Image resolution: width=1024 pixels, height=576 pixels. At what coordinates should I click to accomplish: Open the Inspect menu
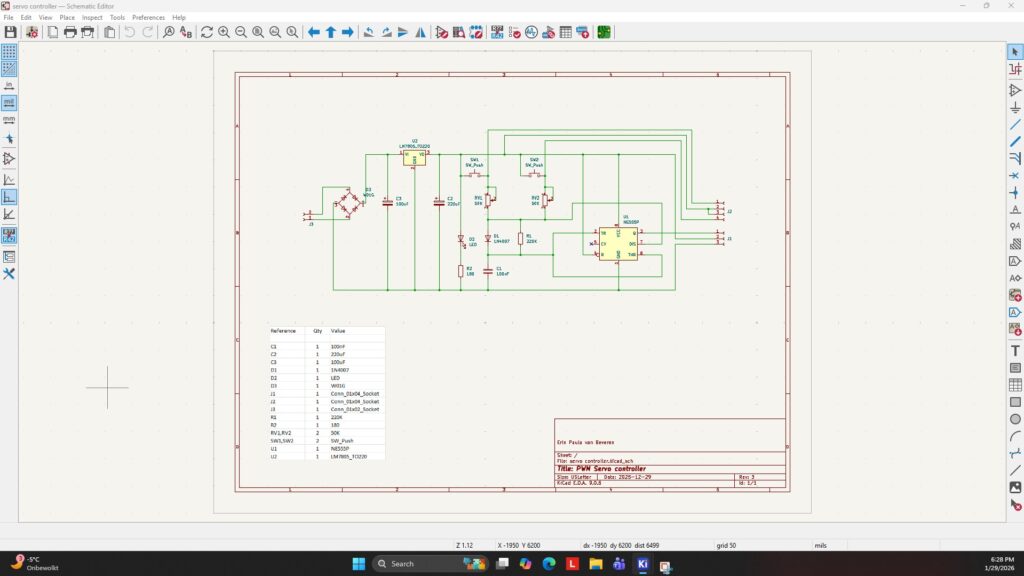pos(92,17)
